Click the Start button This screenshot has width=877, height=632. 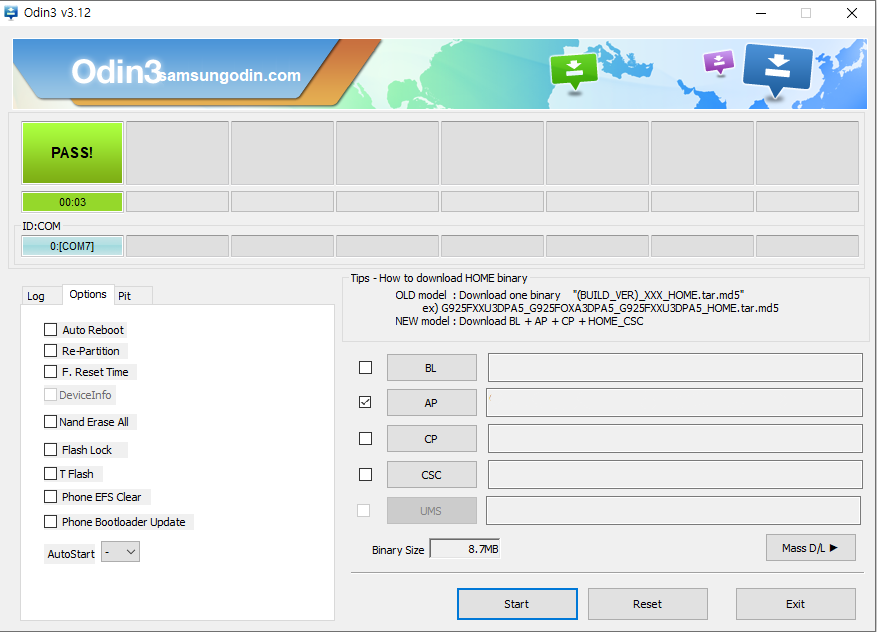pos(517,604)
